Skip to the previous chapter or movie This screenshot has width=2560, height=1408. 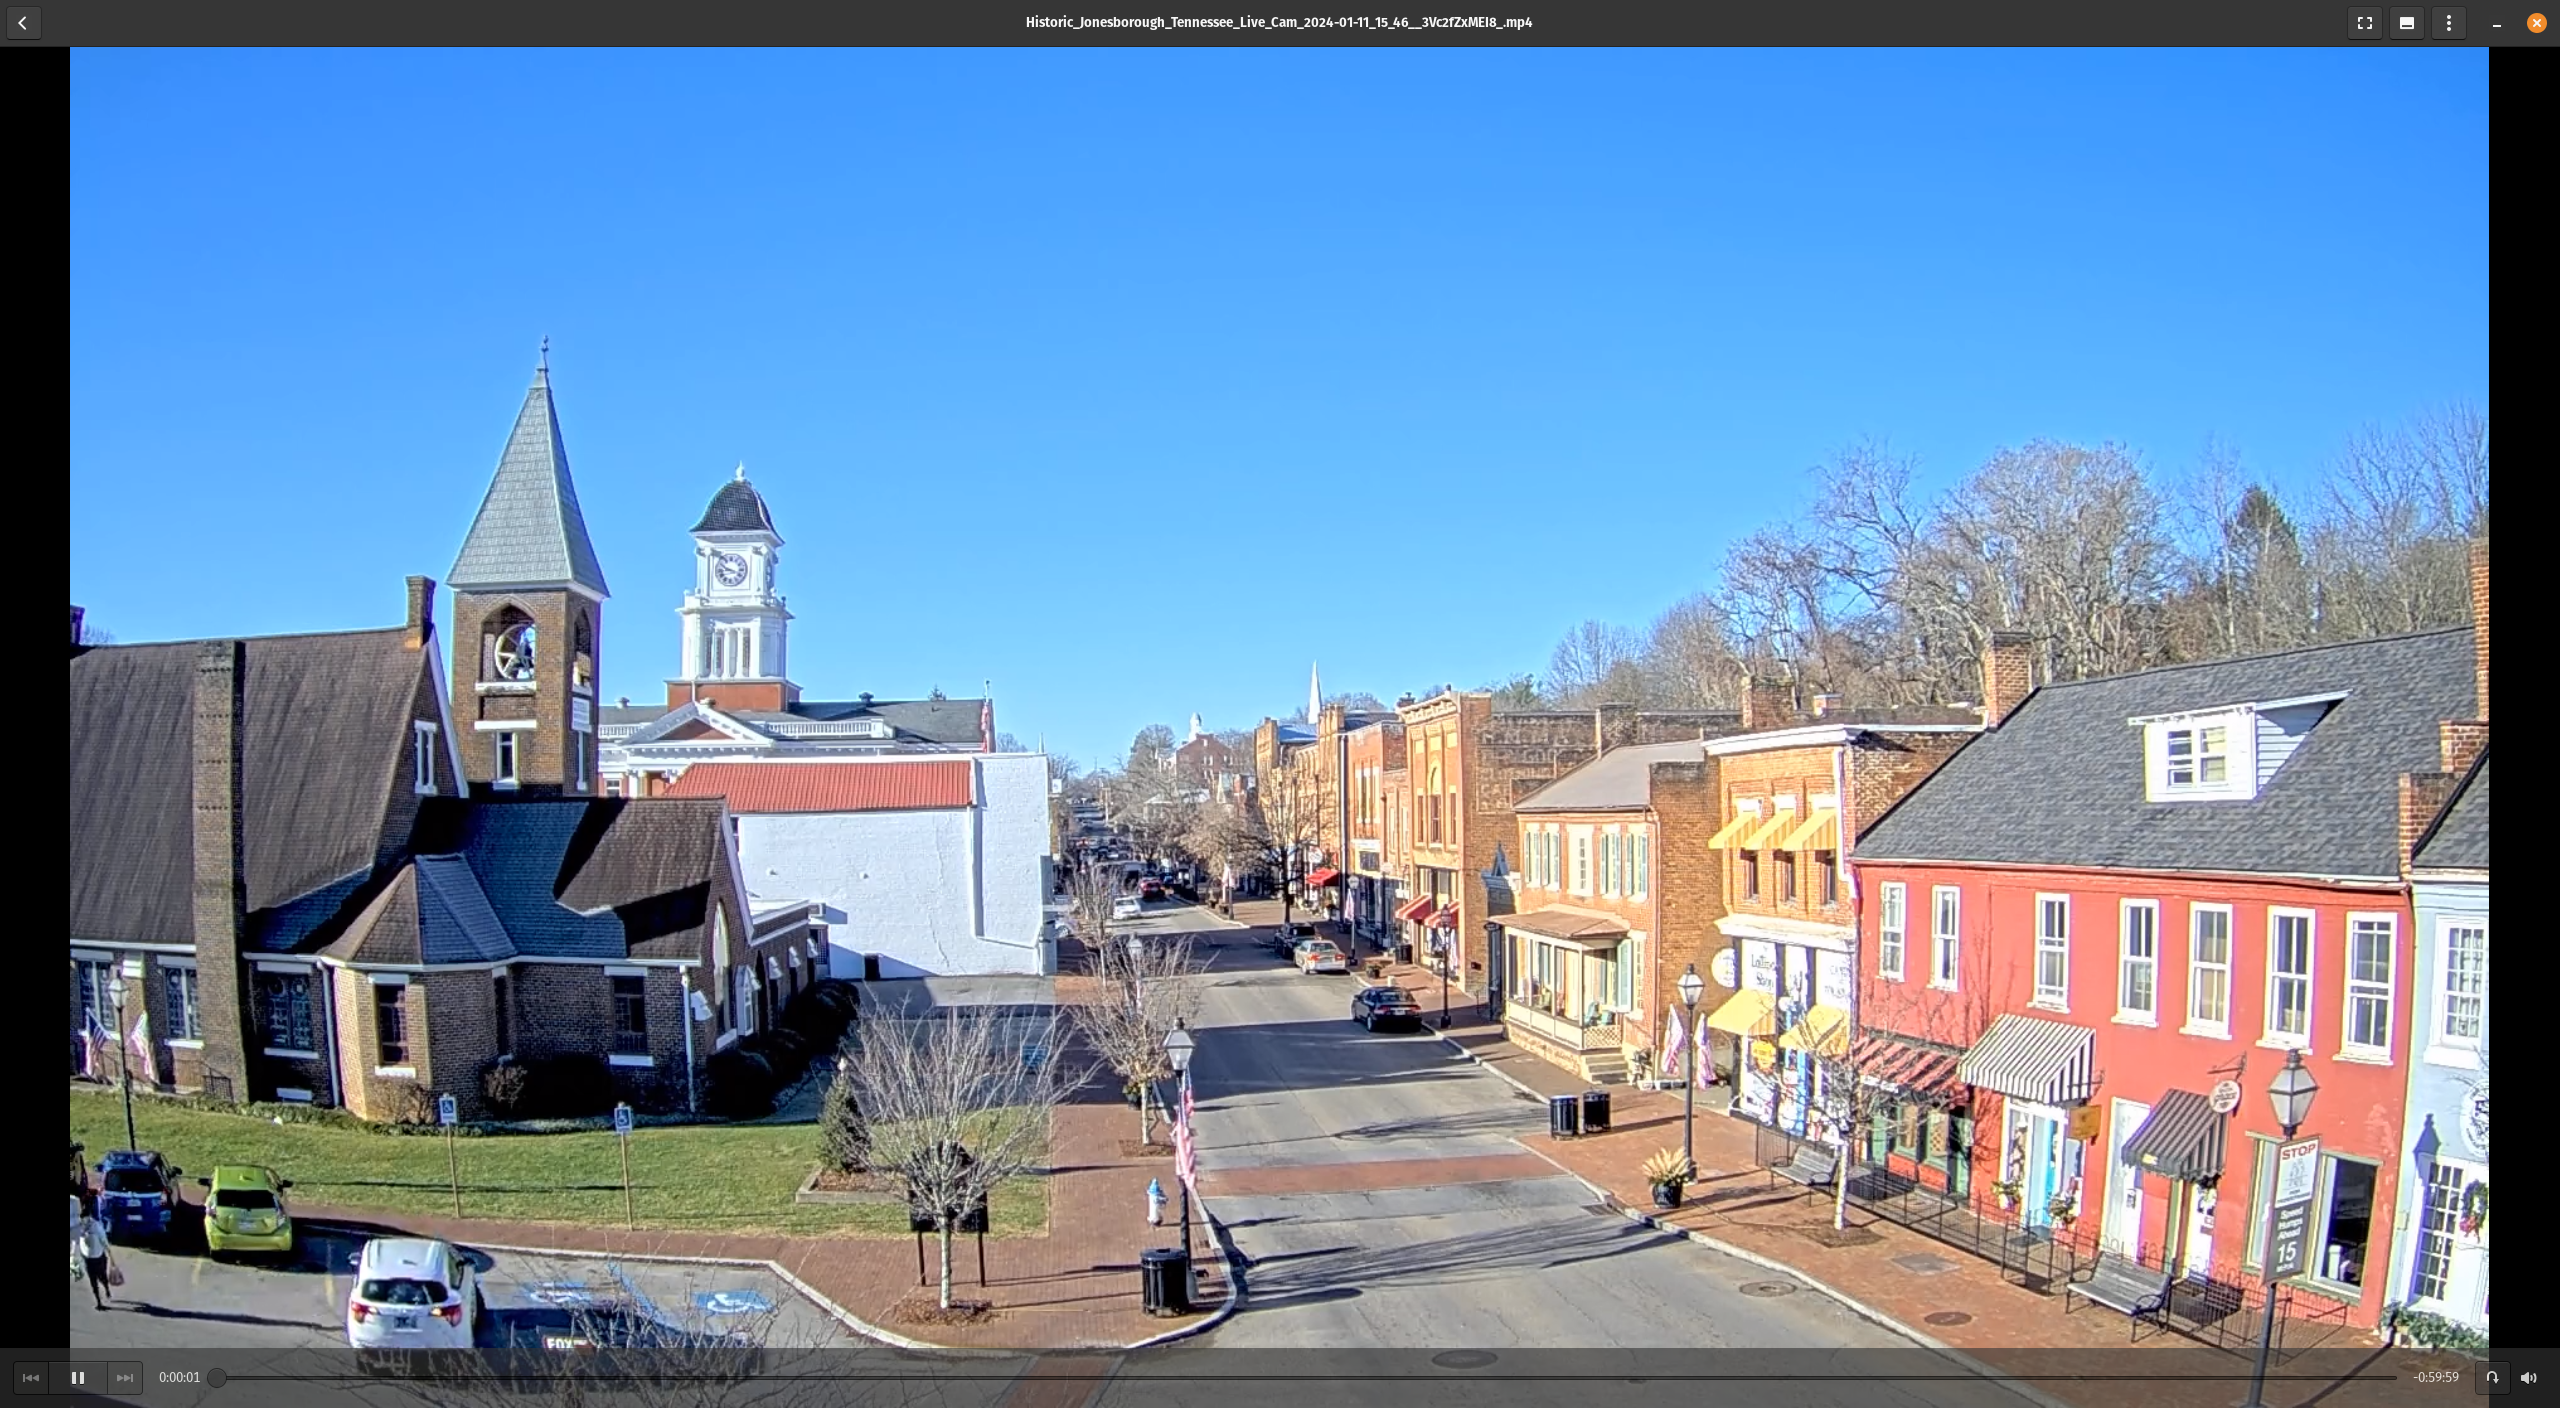click(x=31, y=1377)
